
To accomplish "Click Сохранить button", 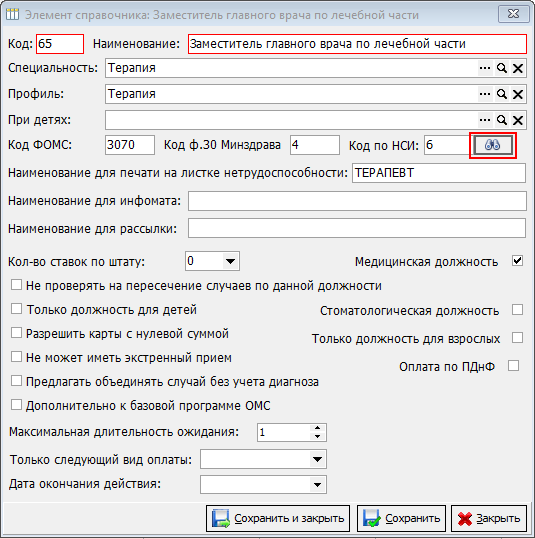I will [401, 518].
